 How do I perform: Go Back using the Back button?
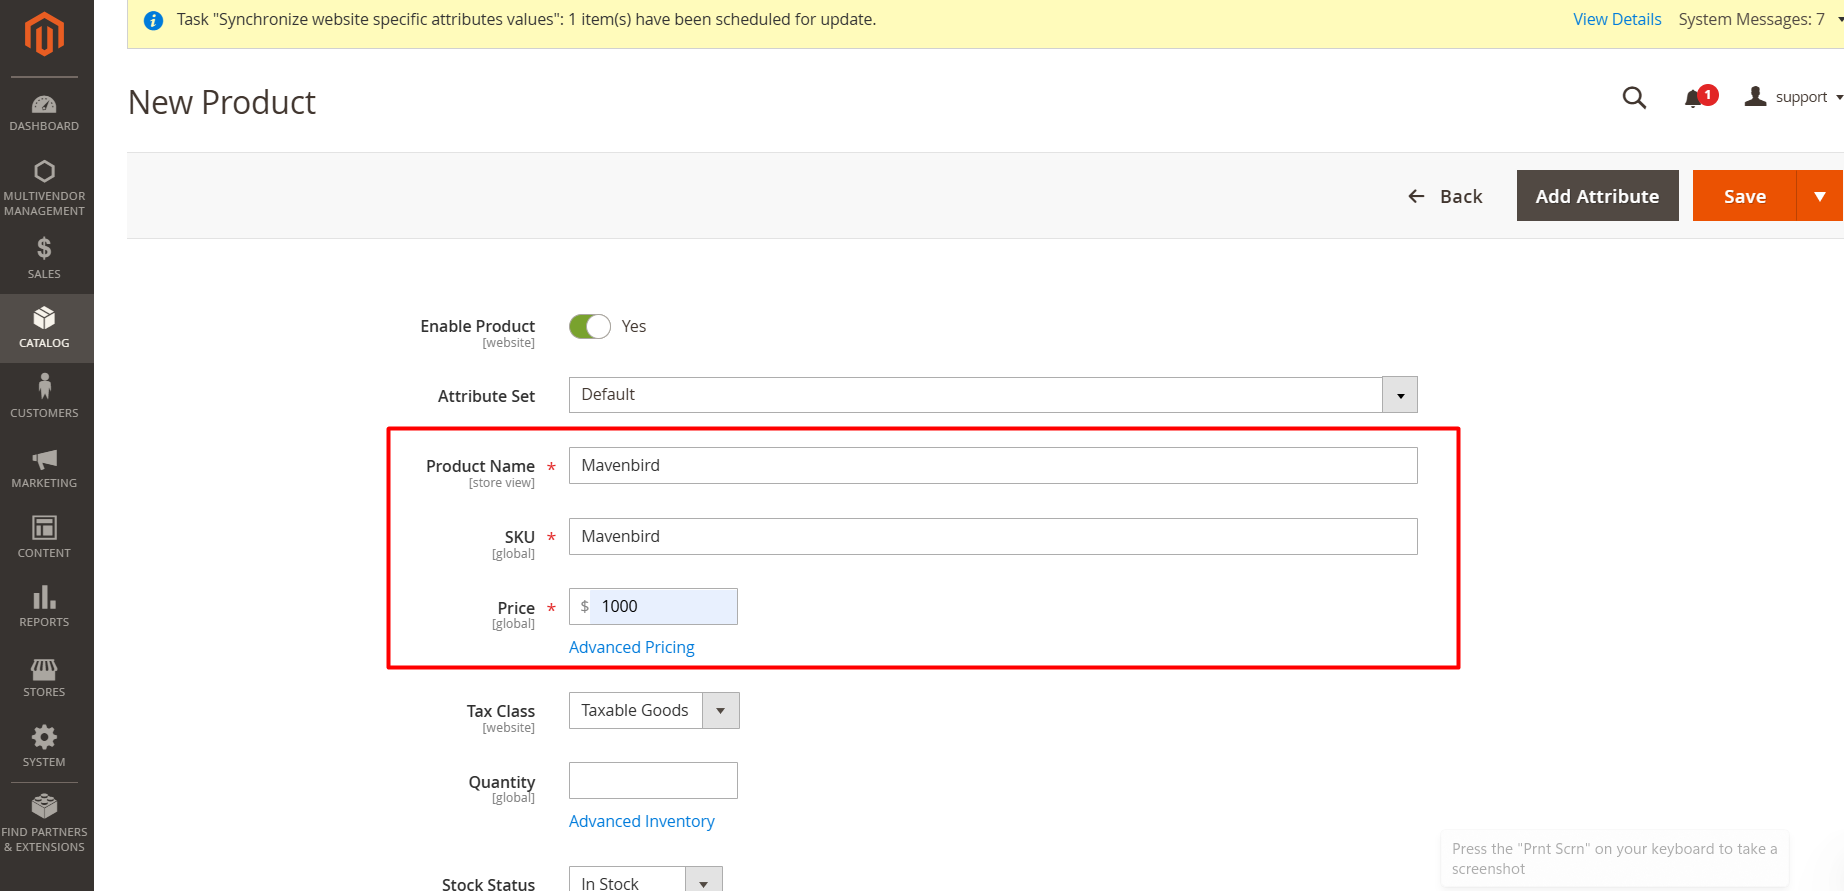[1445, 196]
